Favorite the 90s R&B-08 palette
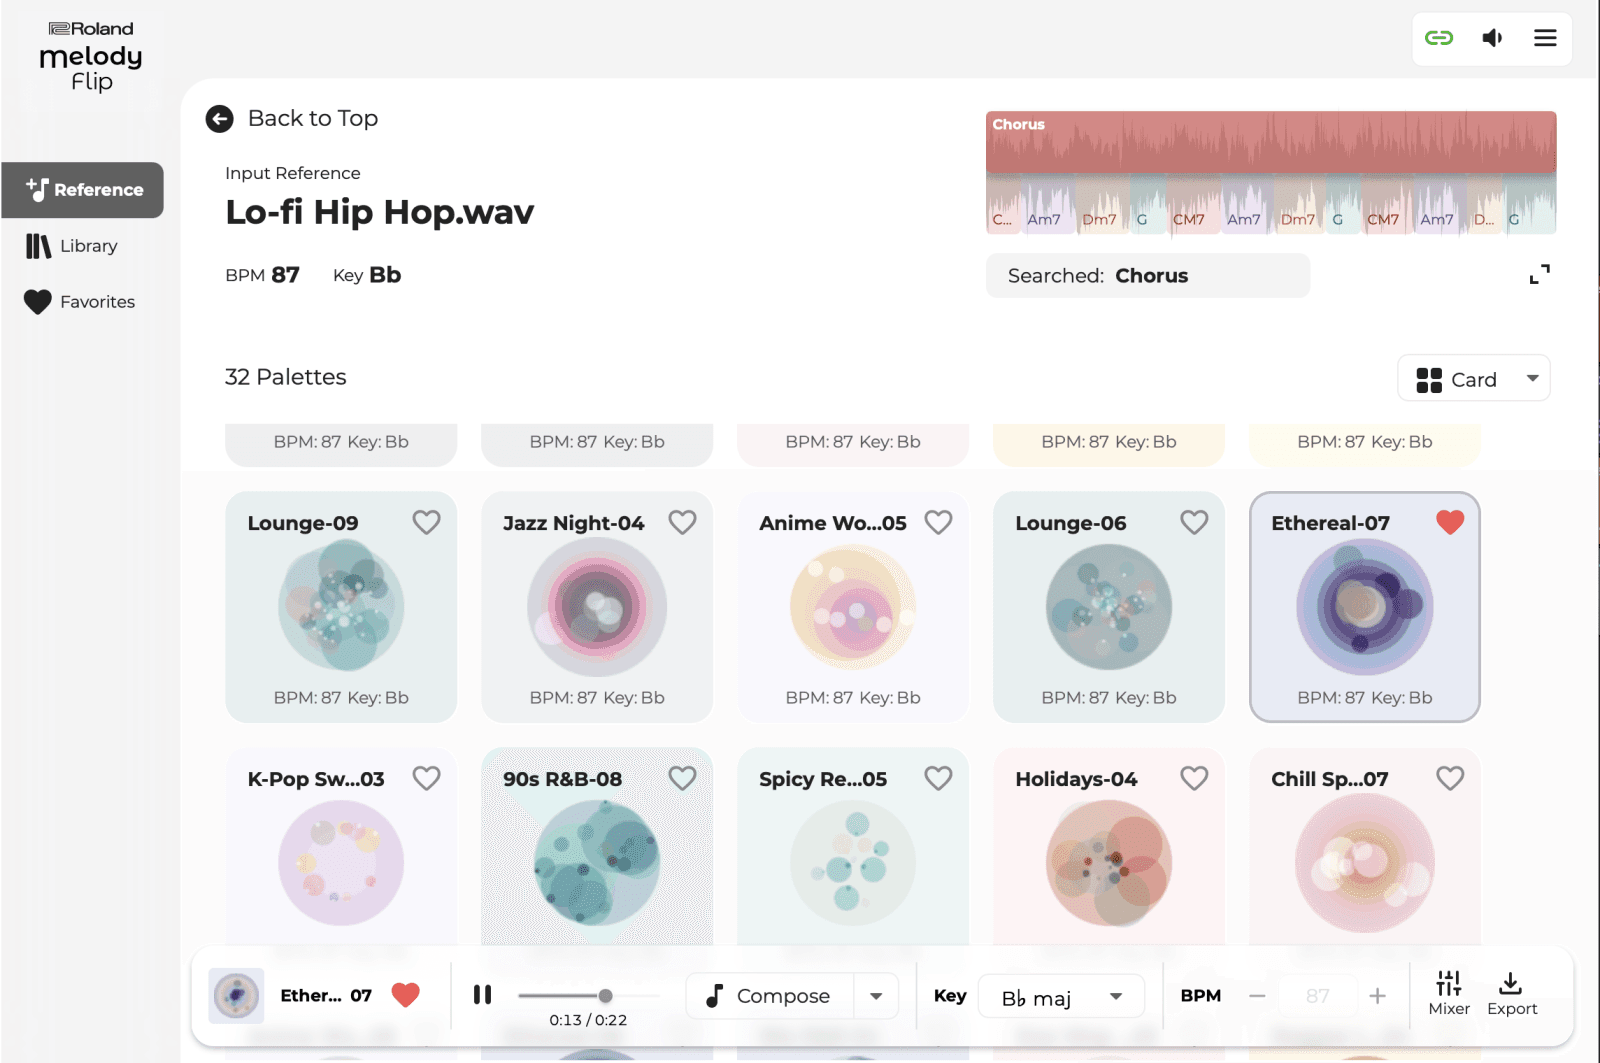 [x=682, y=778]
